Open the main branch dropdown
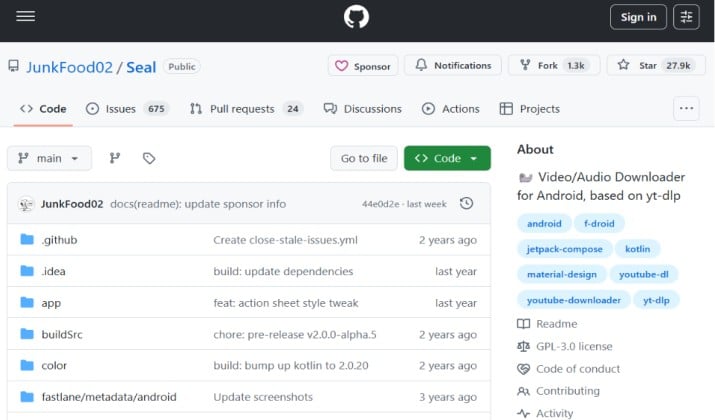 [x=49, y=158]
